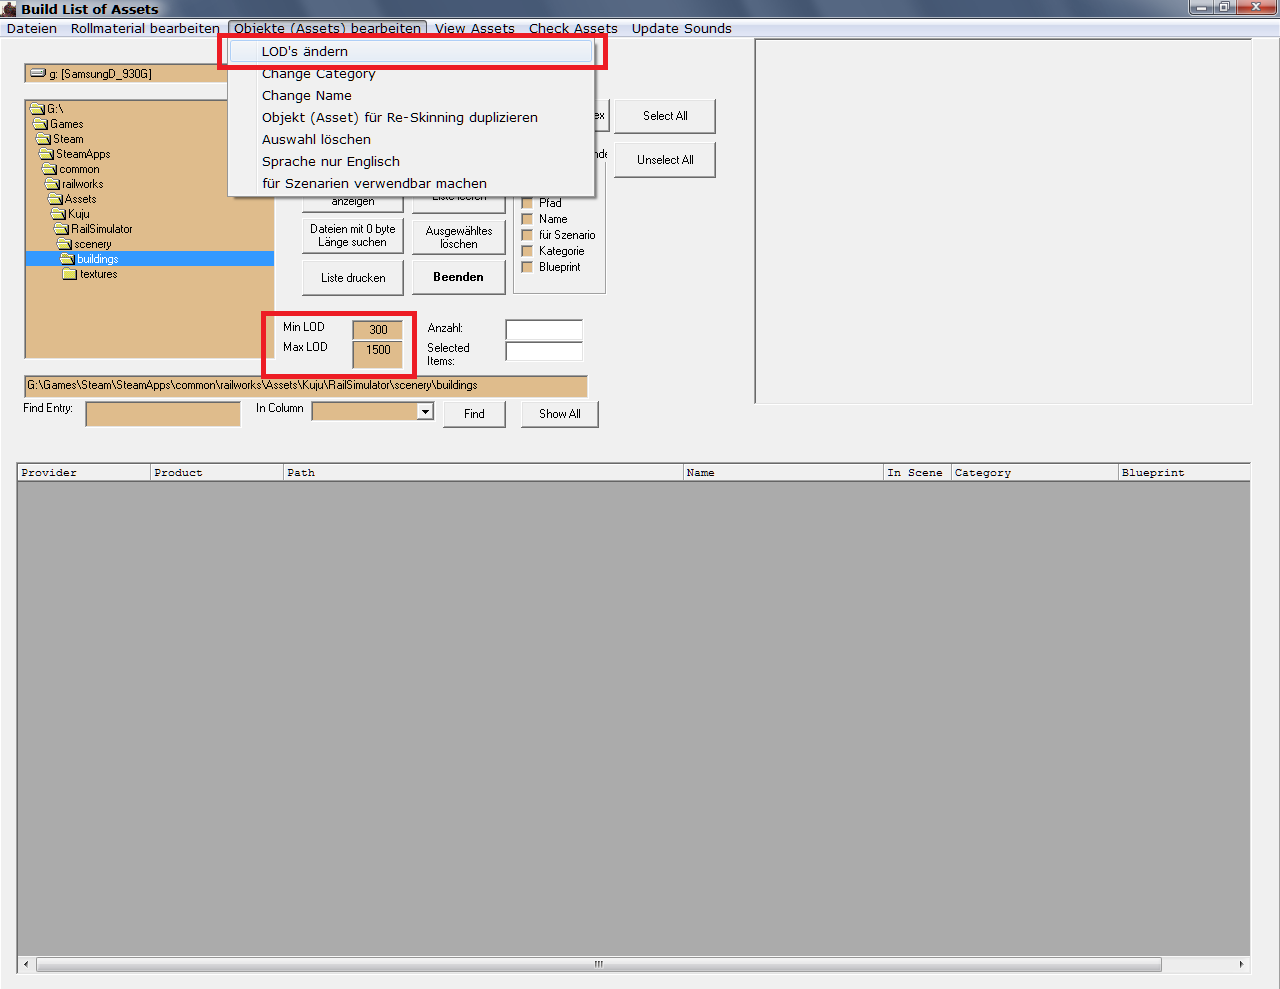Click Dateien mit 0 byte Länge suchen

click(x=353, y=236)
